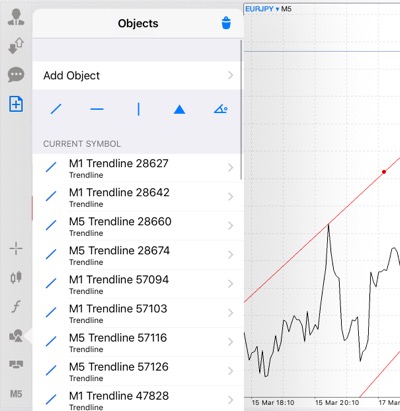Open M1 Trendline 47828 object
This screenshot has width=400, height=411.
[x=138, y=399]
